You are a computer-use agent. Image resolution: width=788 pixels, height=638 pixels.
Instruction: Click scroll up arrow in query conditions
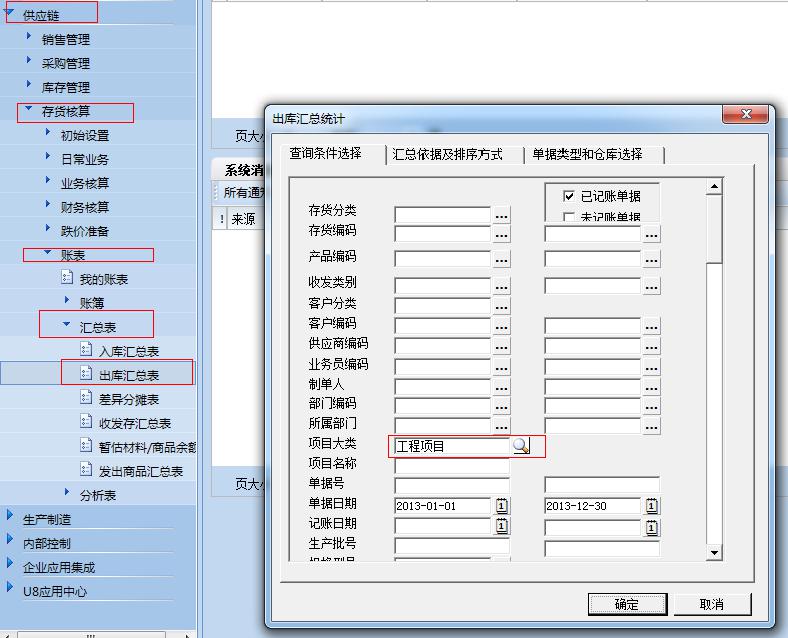pos(714,186)
